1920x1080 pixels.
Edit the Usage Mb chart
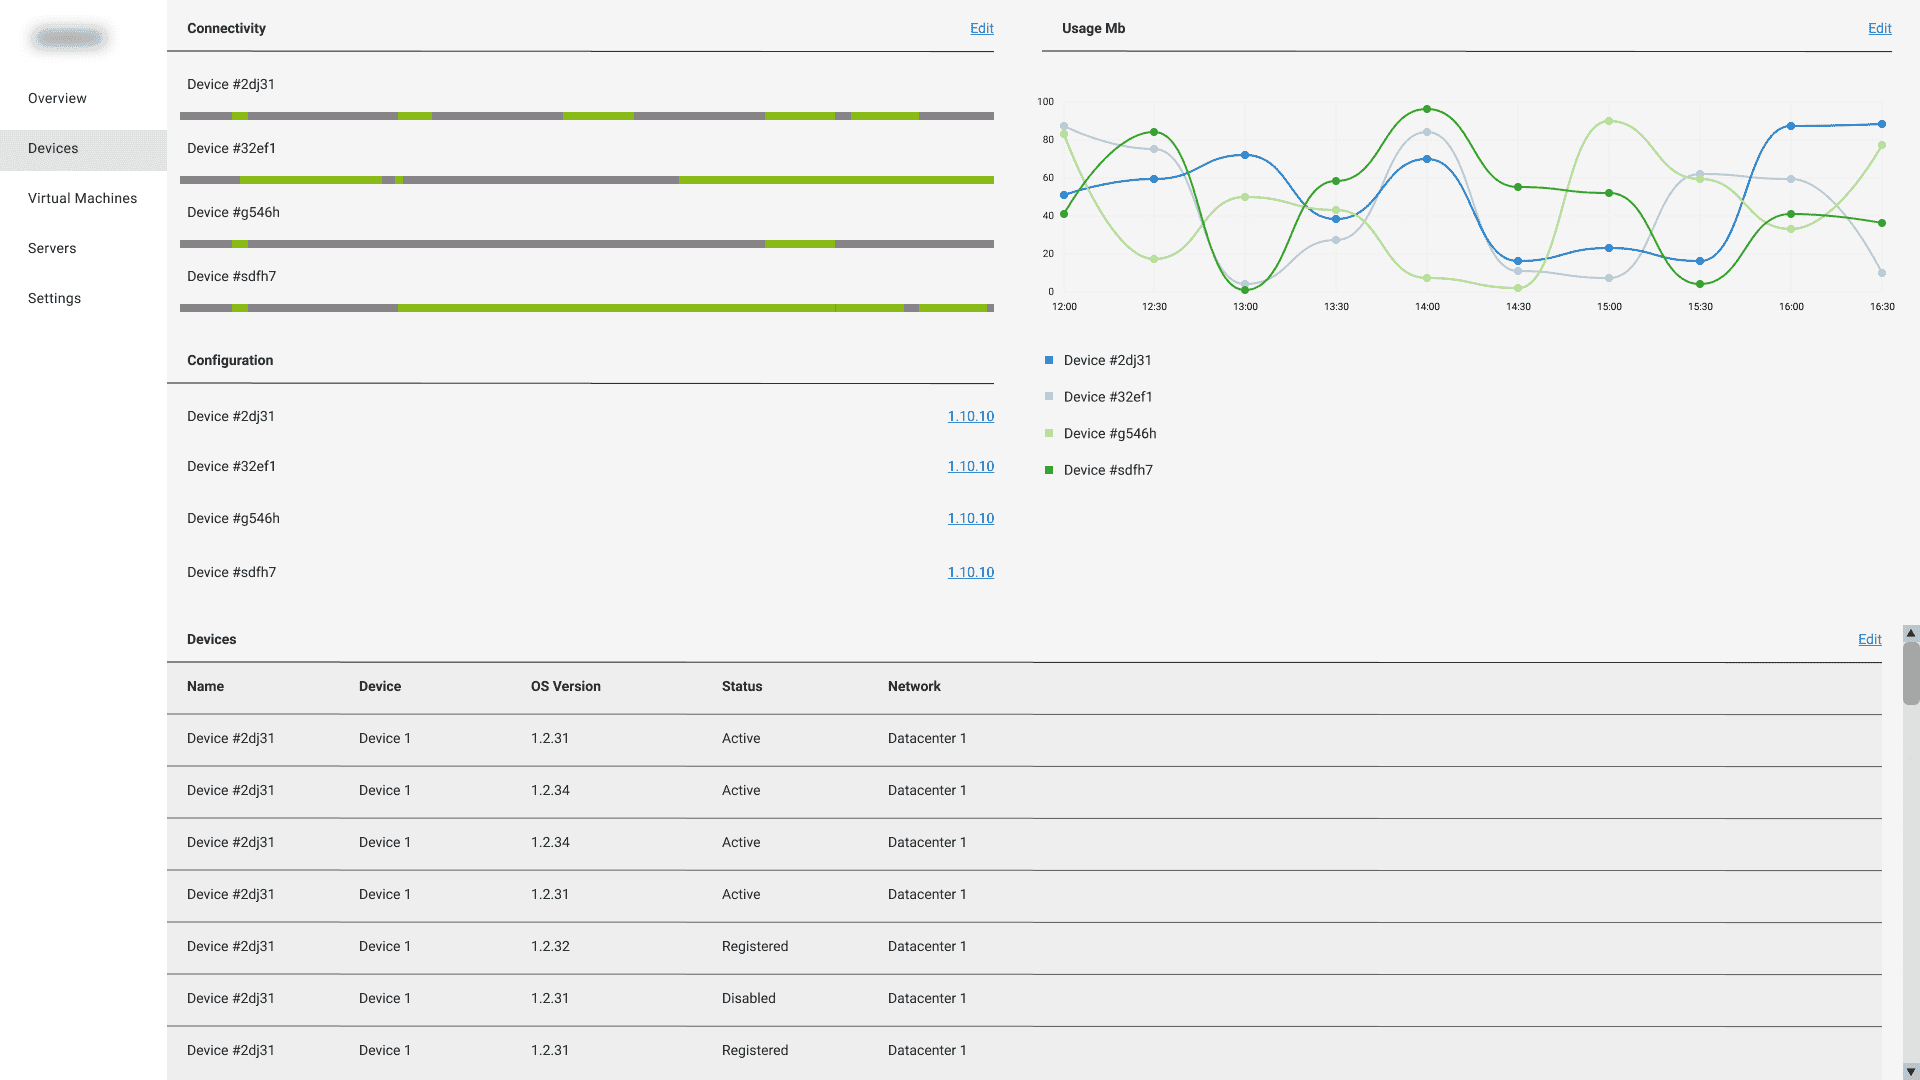pyautogui.click(x=1879, y=28)
